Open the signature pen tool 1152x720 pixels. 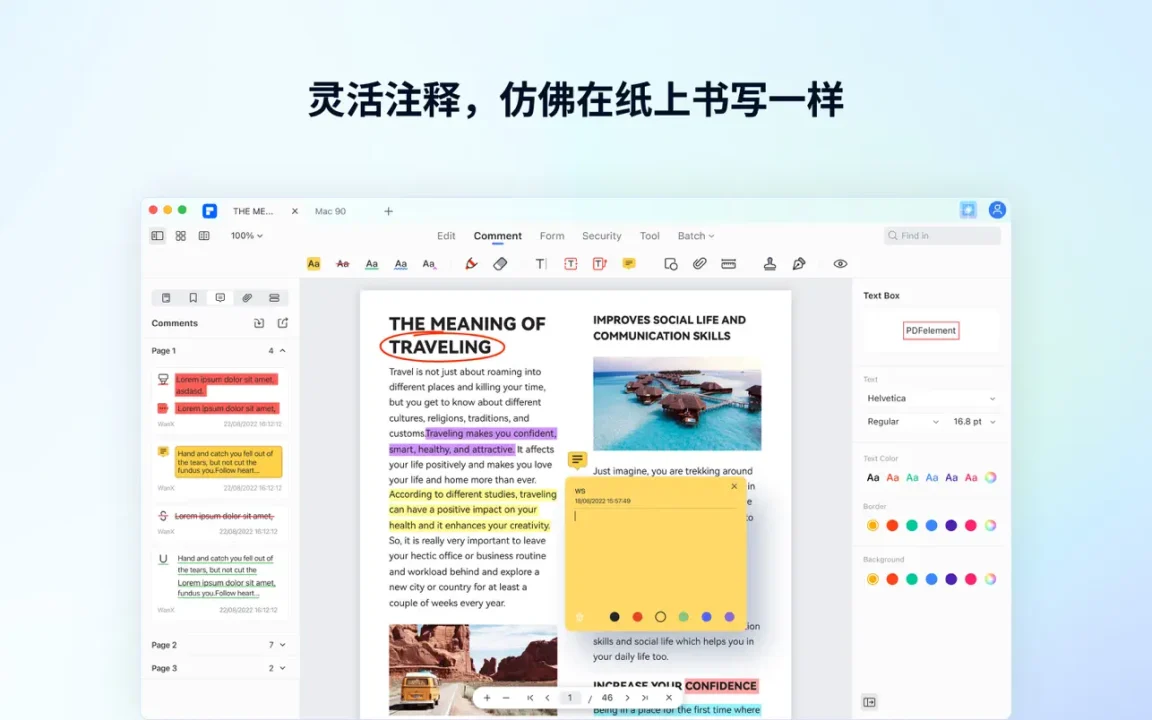pyautogui.click(x=799, y=264)
